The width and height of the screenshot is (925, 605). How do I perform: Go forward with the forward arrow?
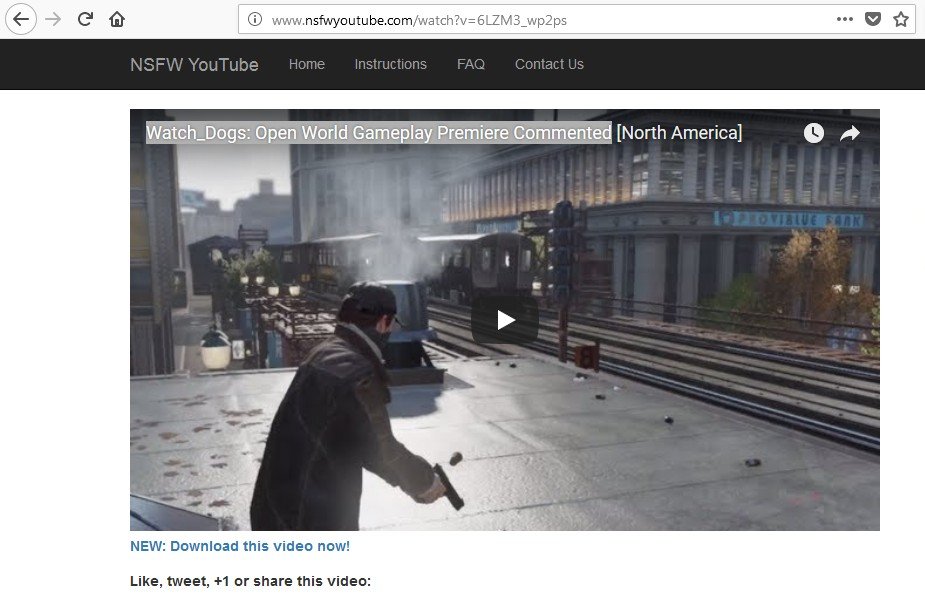coord(53,19)
